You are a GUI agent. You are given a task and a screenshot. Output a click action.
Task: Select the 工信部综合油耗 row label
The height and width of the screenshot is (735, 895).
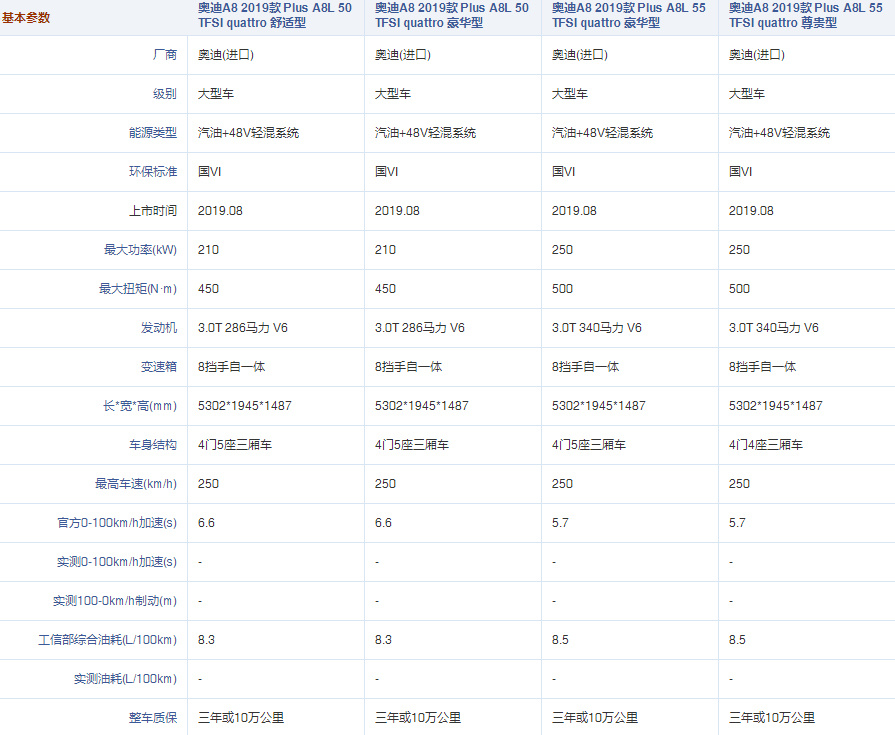pos(107,640)
